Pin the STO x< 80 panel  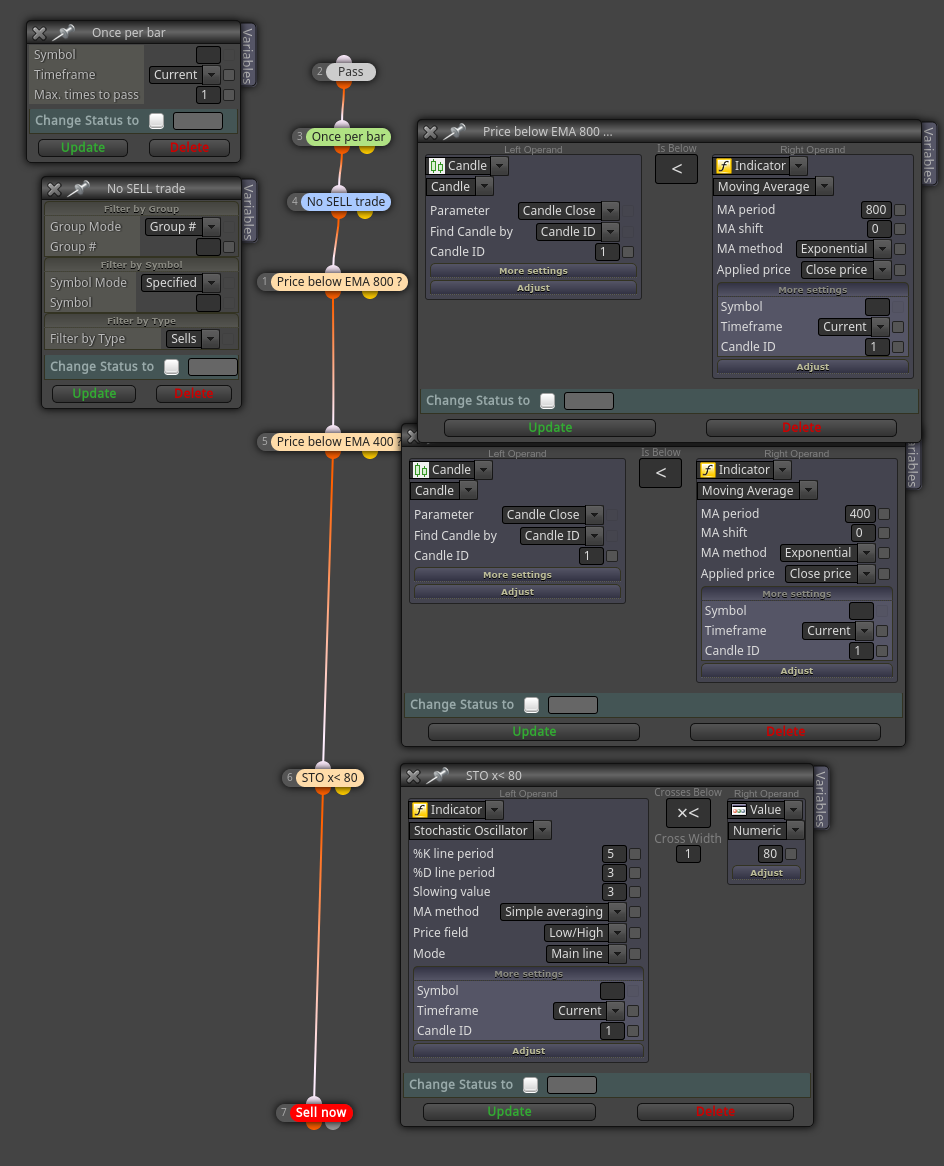(438, 776)
